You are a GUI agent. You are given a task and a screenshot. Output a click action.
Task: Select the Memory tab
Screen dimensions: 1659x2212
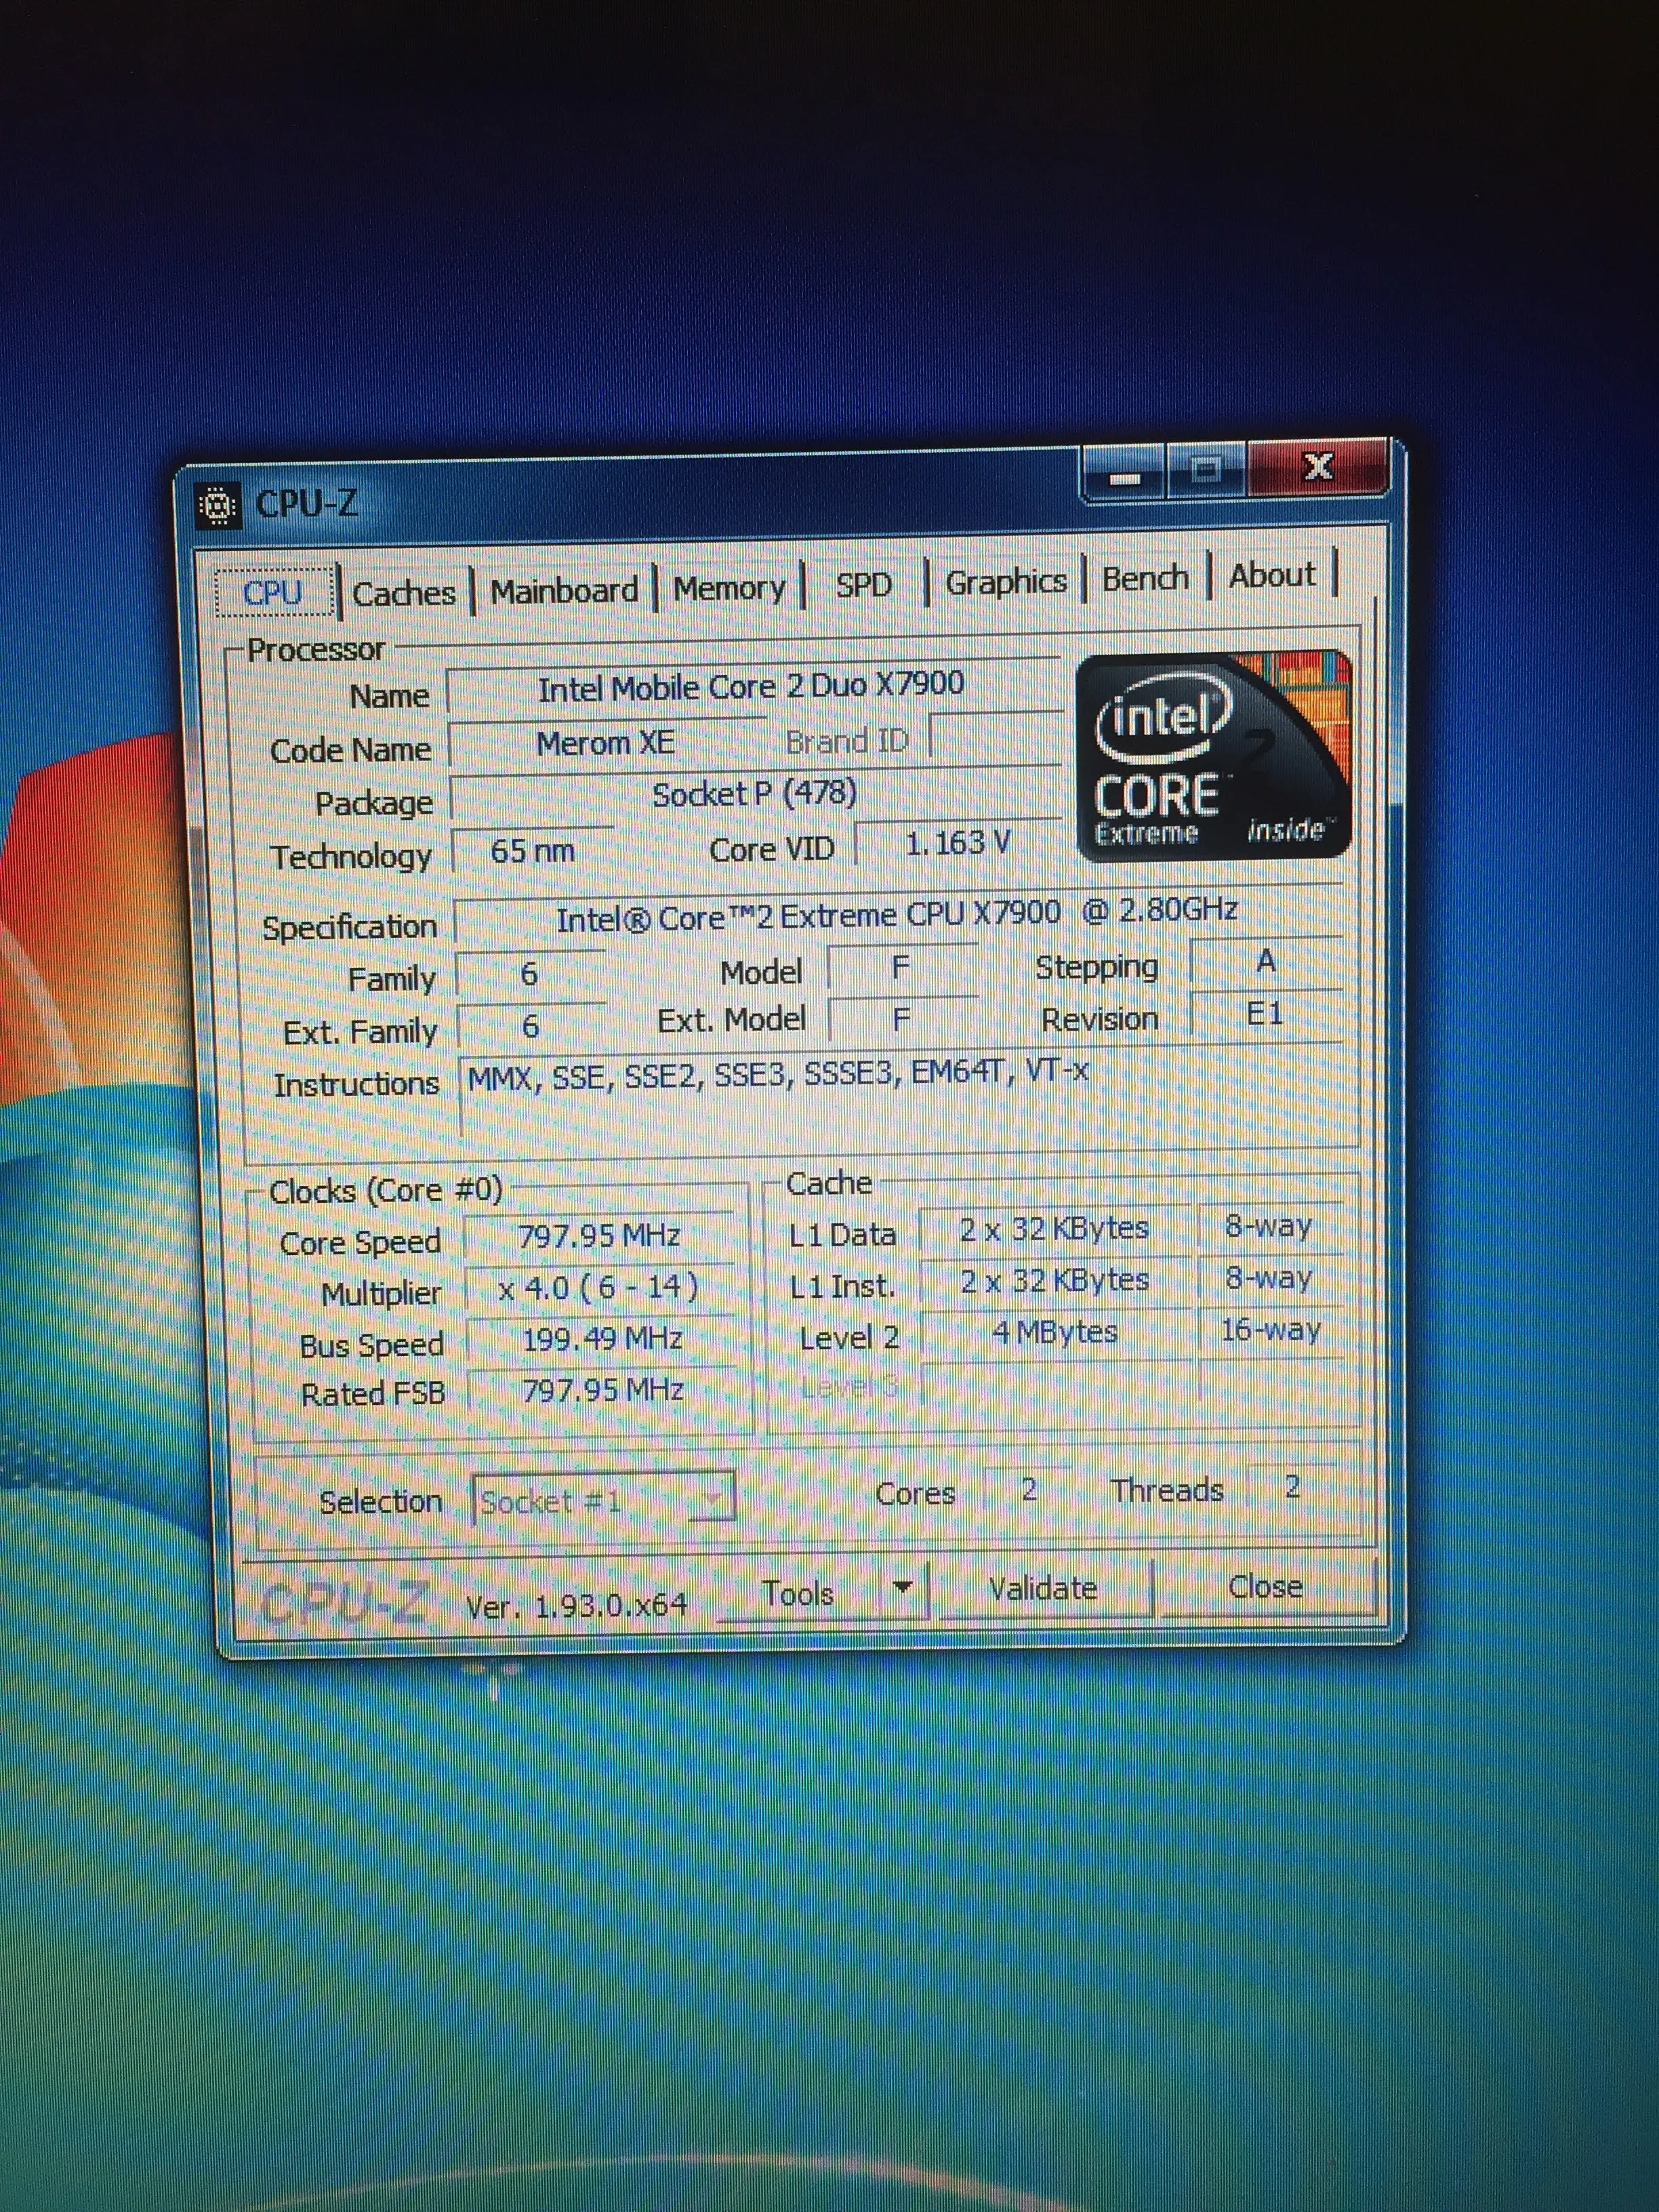[x=729, y=587]
